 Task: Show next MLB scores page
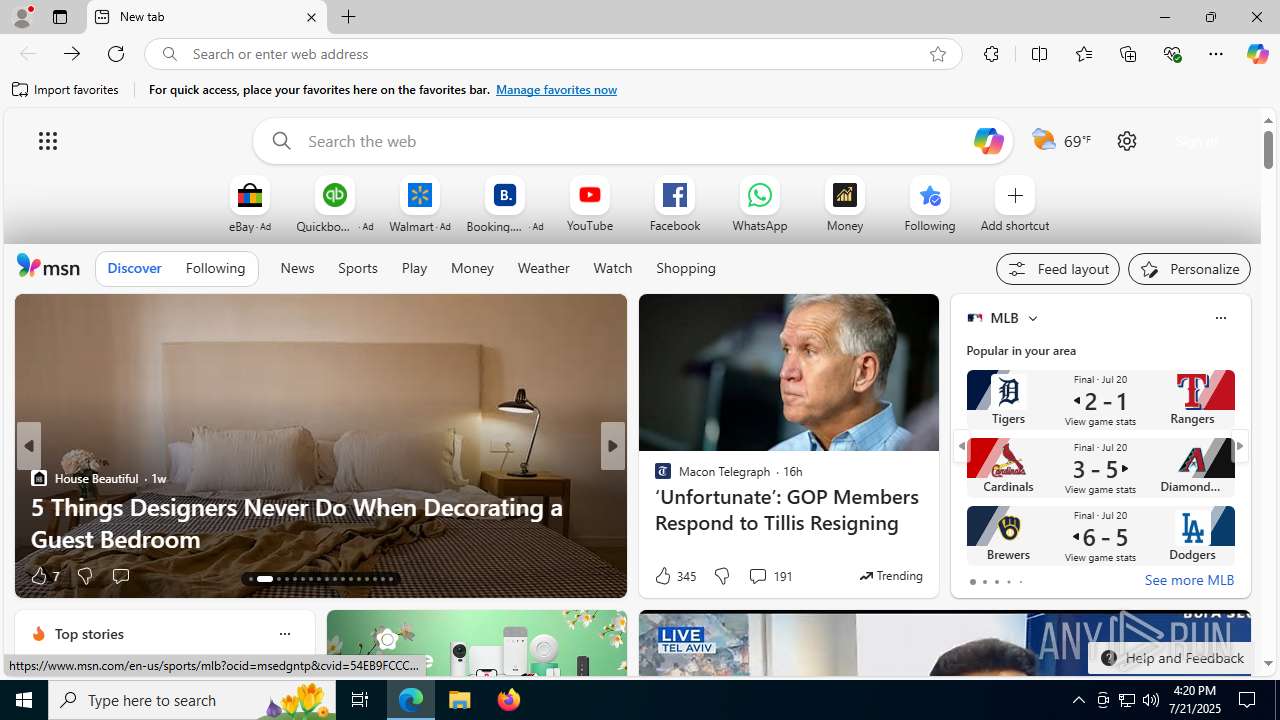coord(1240,446)
